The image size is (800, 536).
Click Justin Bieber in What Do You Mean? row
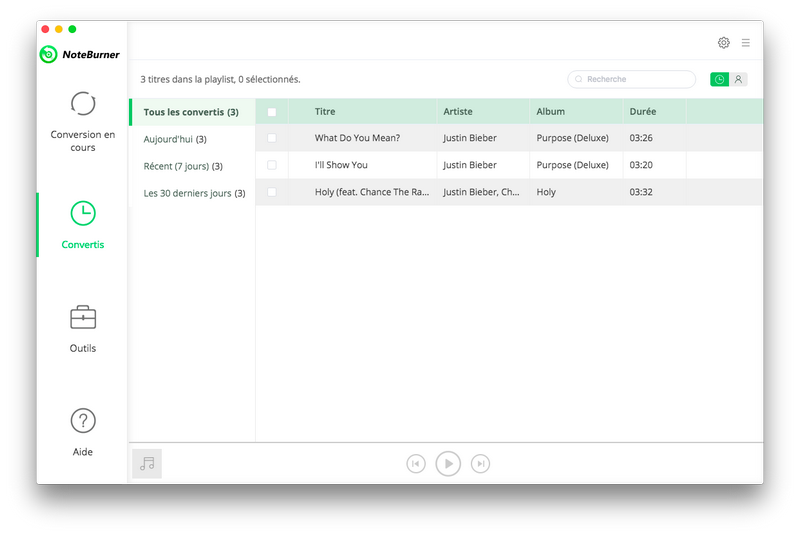click(469, 138)
